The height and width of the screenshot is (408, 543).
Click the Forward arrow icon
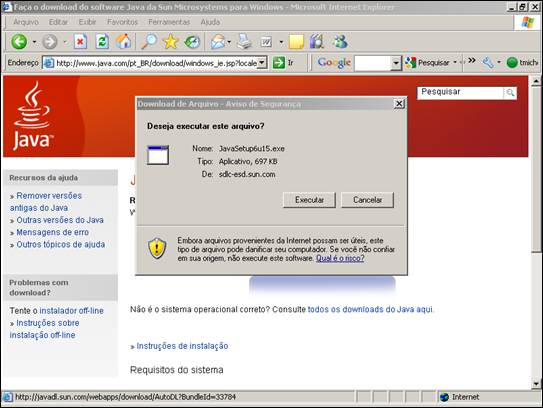coord(50,42)
